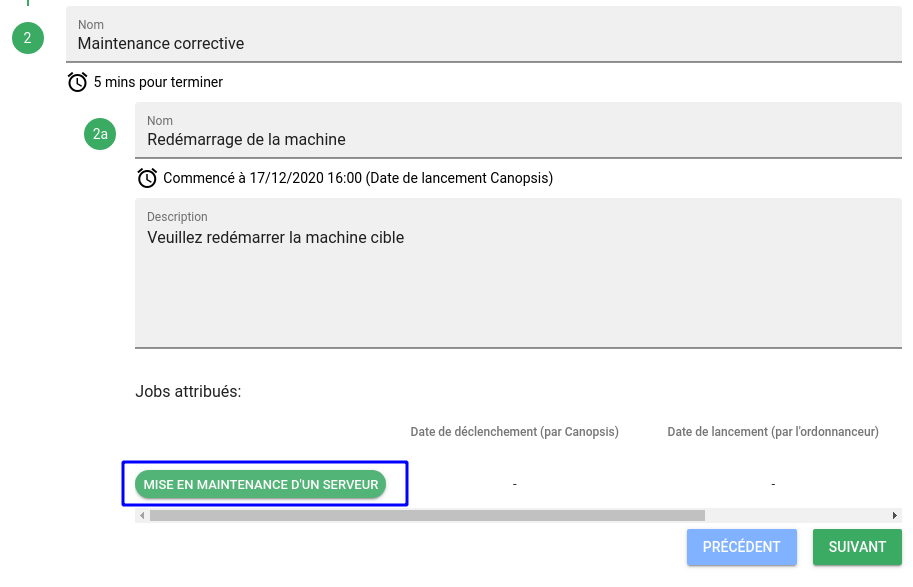Click the green step 2 number badge

point(27,39)
